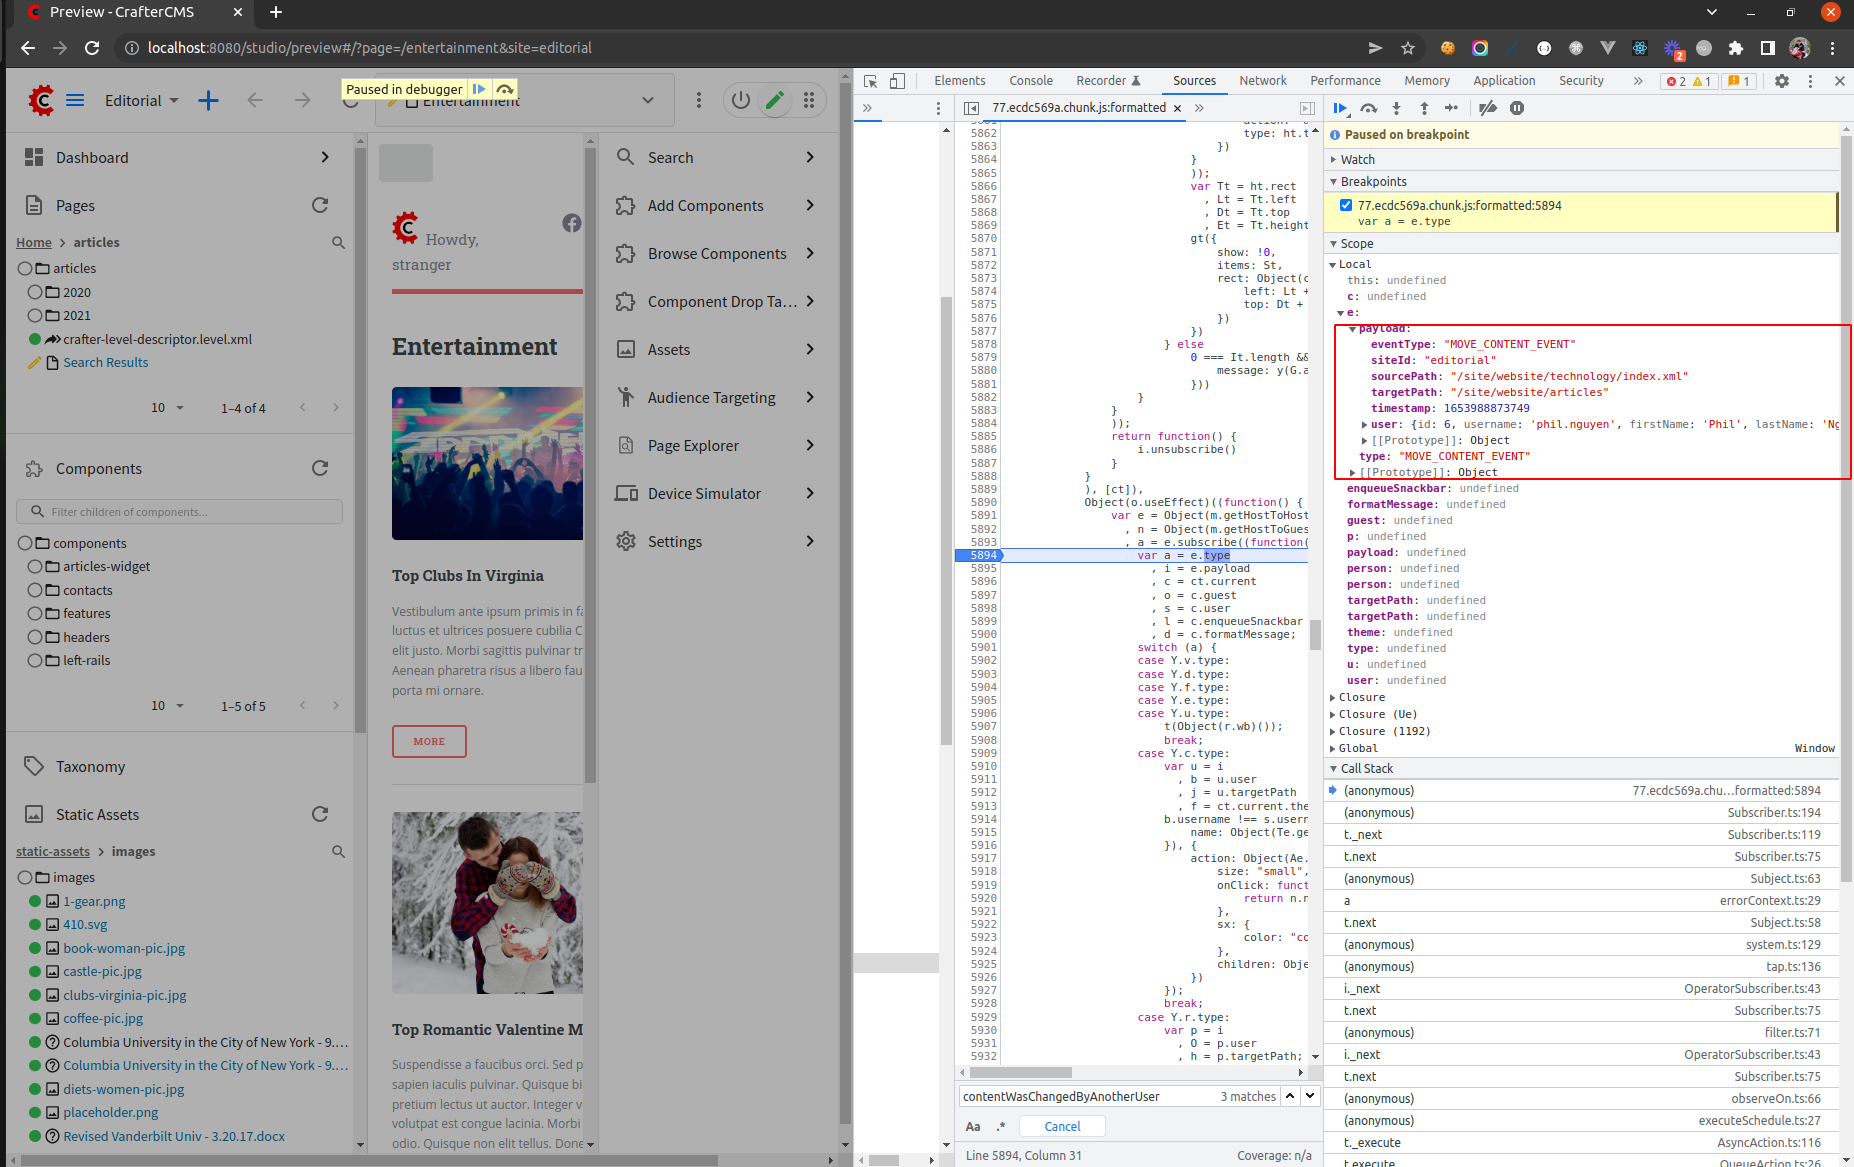Open the Device Simulator panel
This screenshot has height=1167, width=1854.
(x=703, y=493)
